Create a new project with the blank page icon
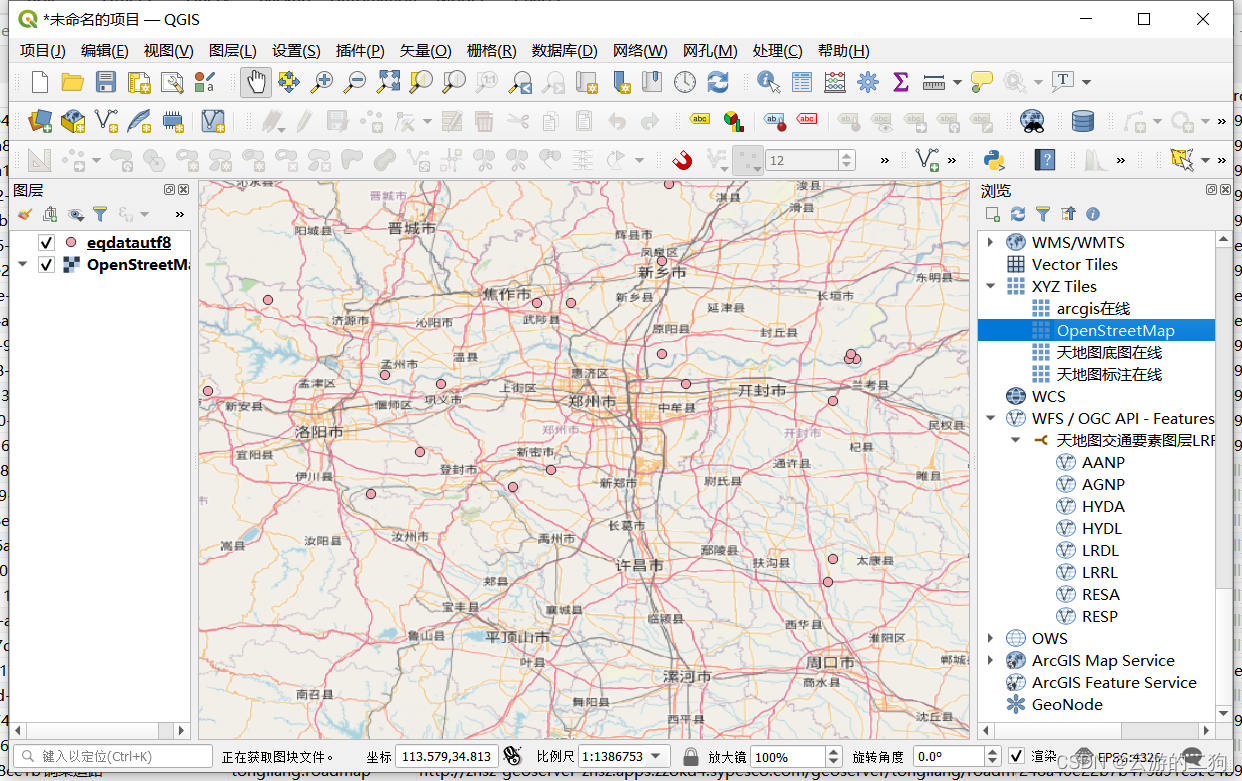The height and width of the screenshot is (781, 1242). point(39,82)
